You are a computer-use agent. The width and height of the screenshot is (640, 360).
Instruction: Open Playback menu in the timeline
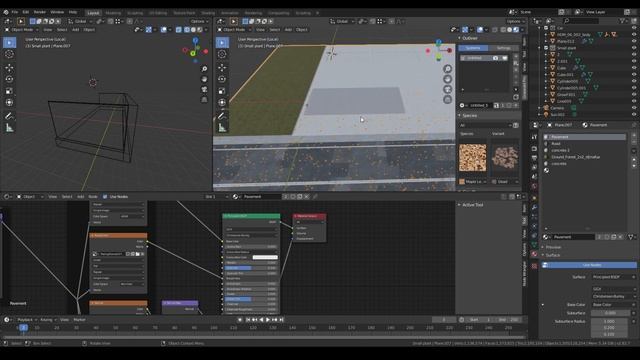point(27,320)
